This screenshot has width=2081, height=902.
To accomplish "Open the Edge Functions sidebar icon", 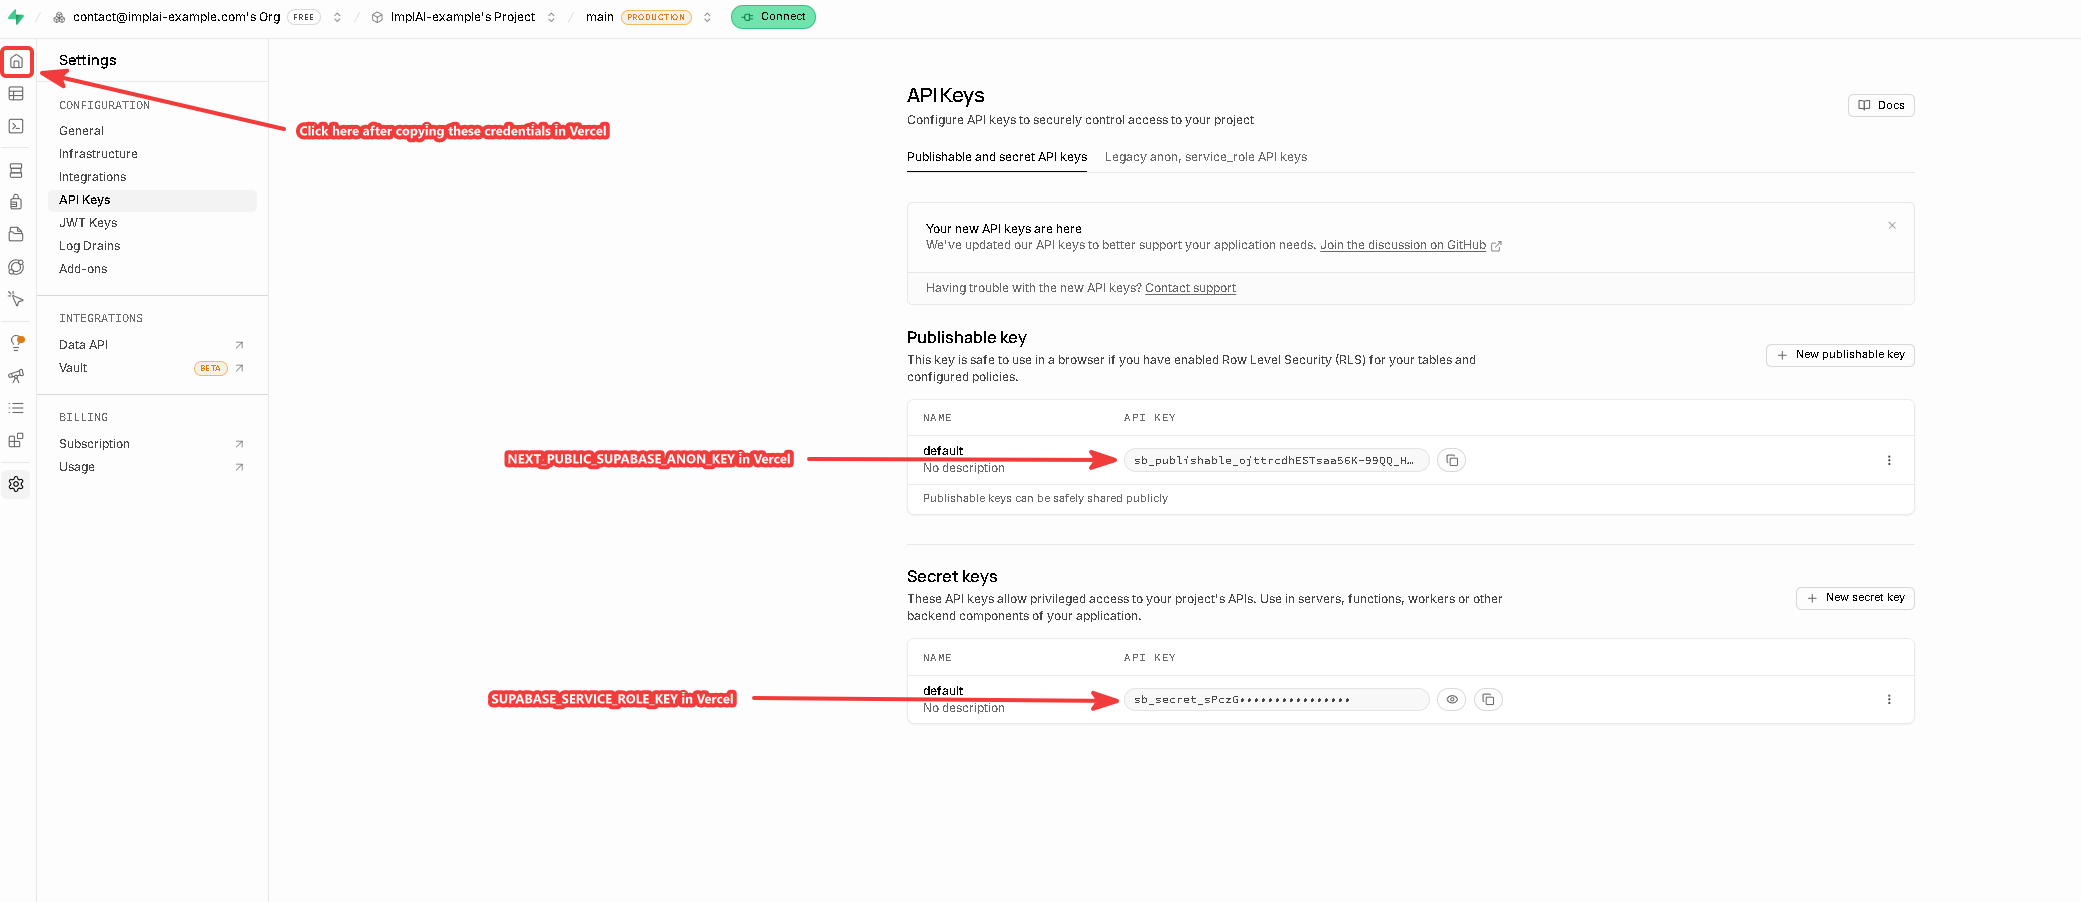I will (x=16, y=267).
